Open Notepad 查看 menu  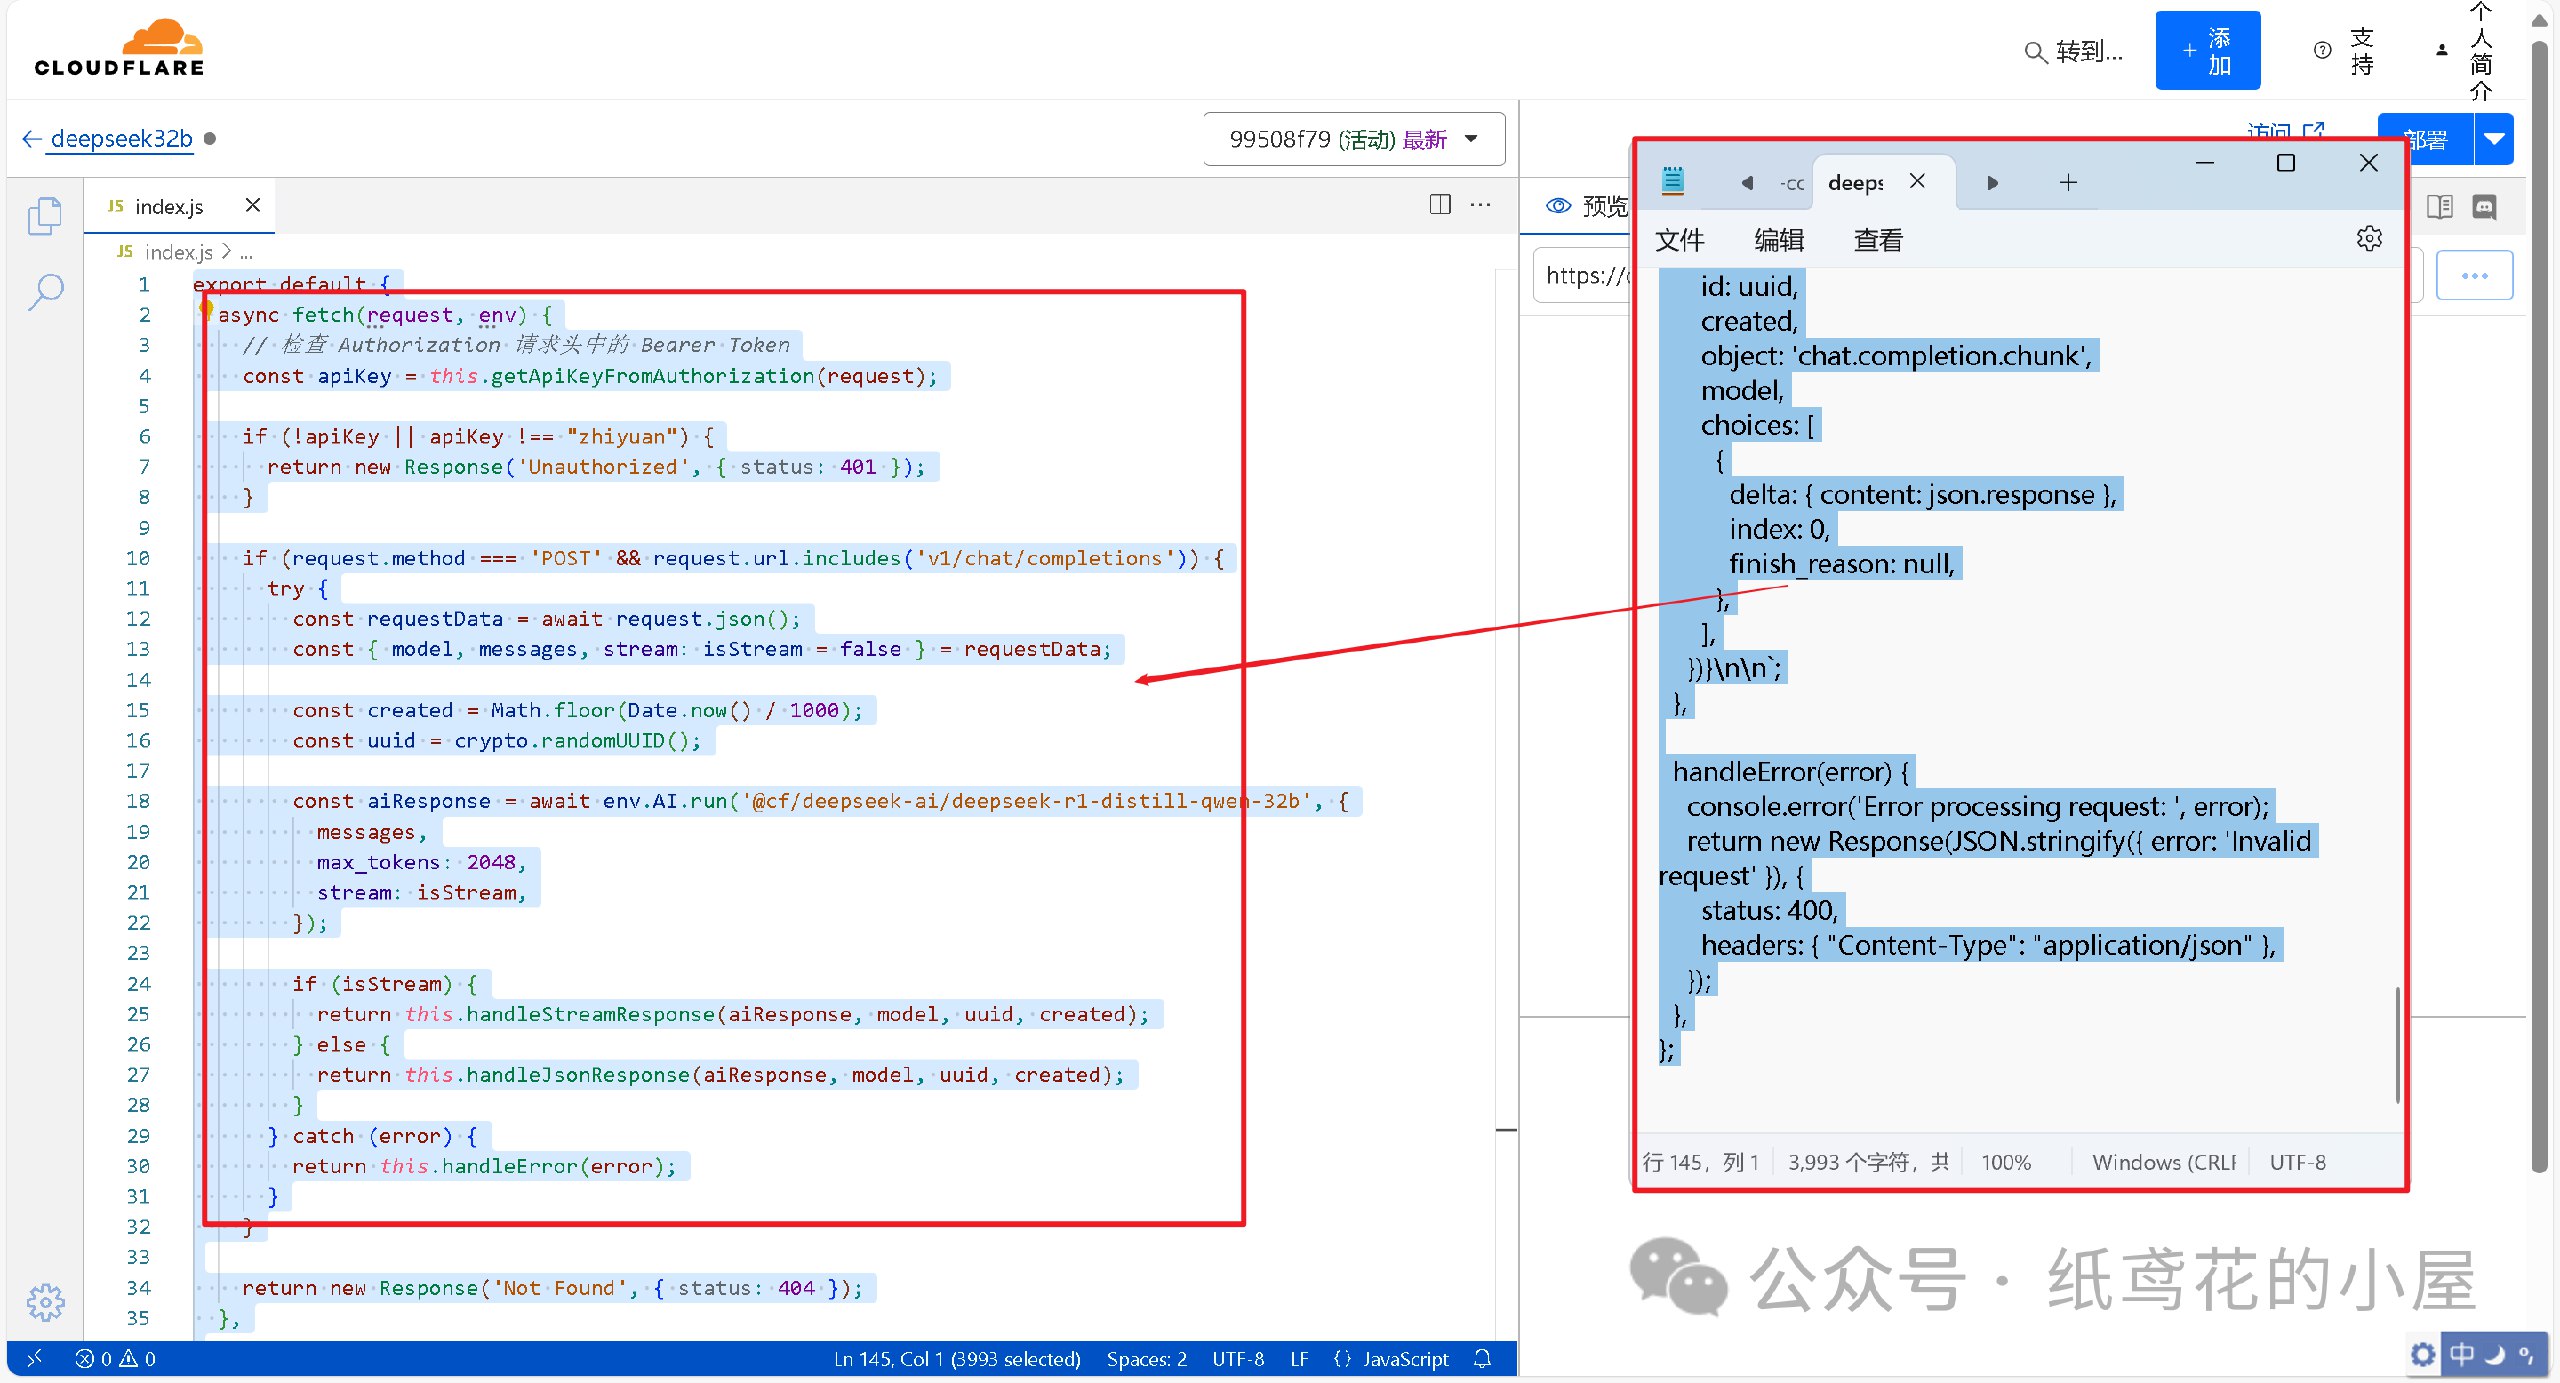(x=1878, y=240)
